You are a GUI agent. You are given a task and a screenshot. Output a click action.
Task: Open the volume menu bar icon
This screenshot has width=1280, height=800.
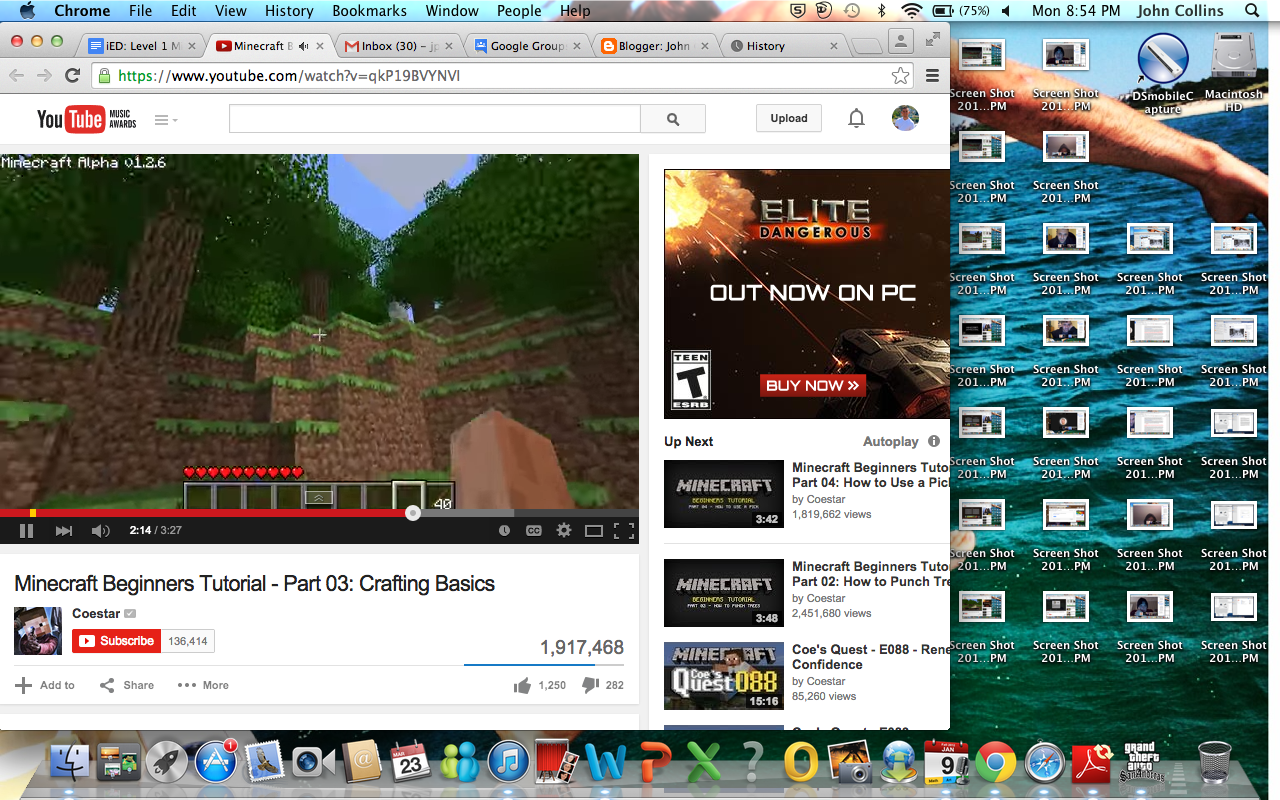[x=1005, y=11]
